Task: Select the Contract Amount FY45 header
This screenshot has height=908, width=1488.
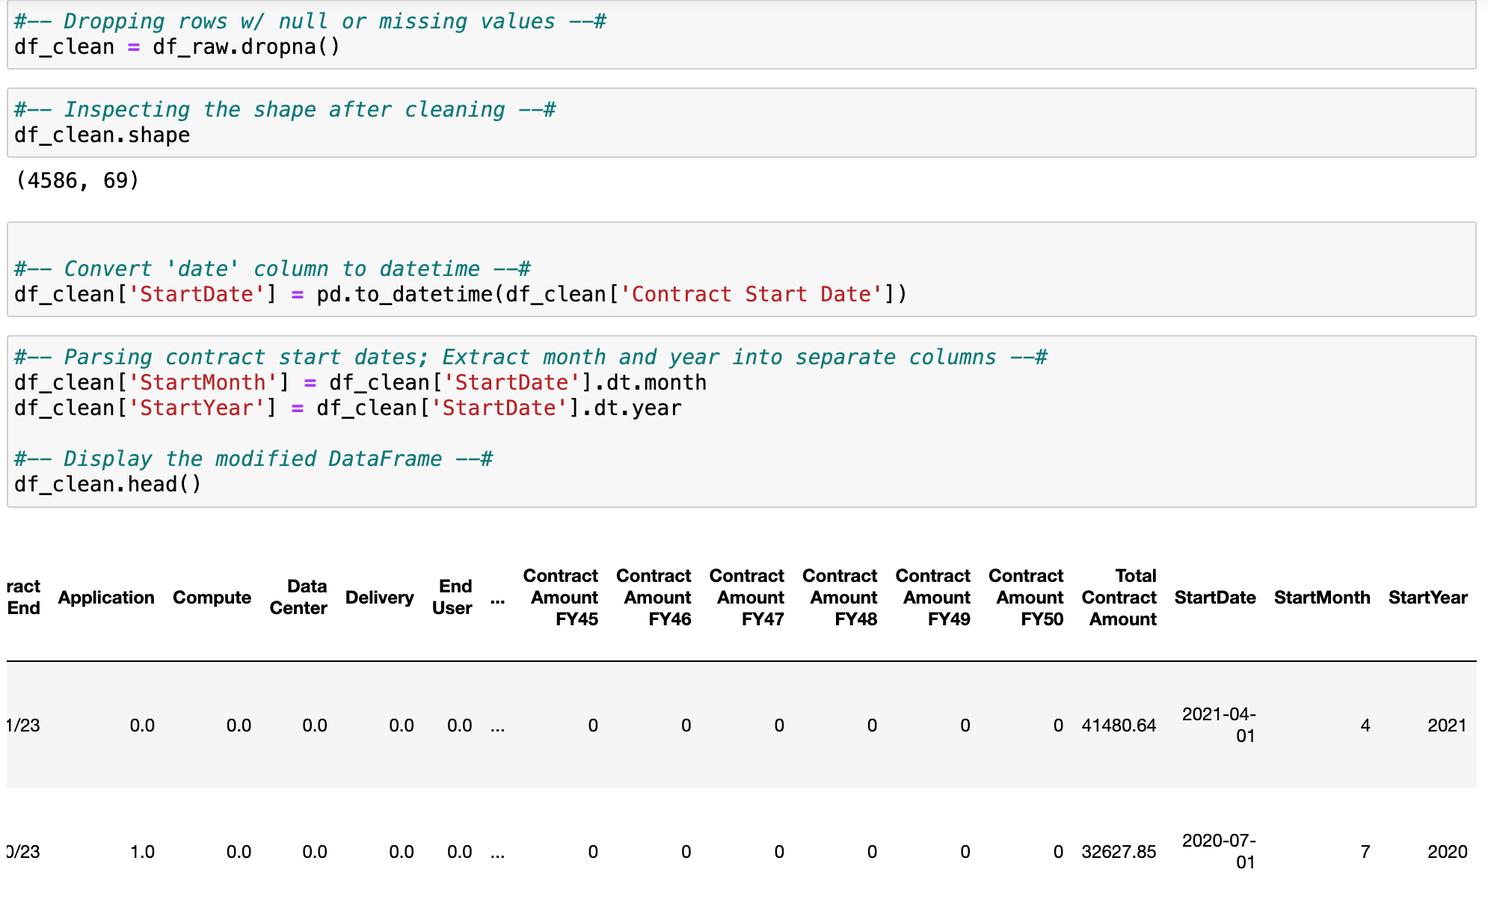Action: coord(562,598)
